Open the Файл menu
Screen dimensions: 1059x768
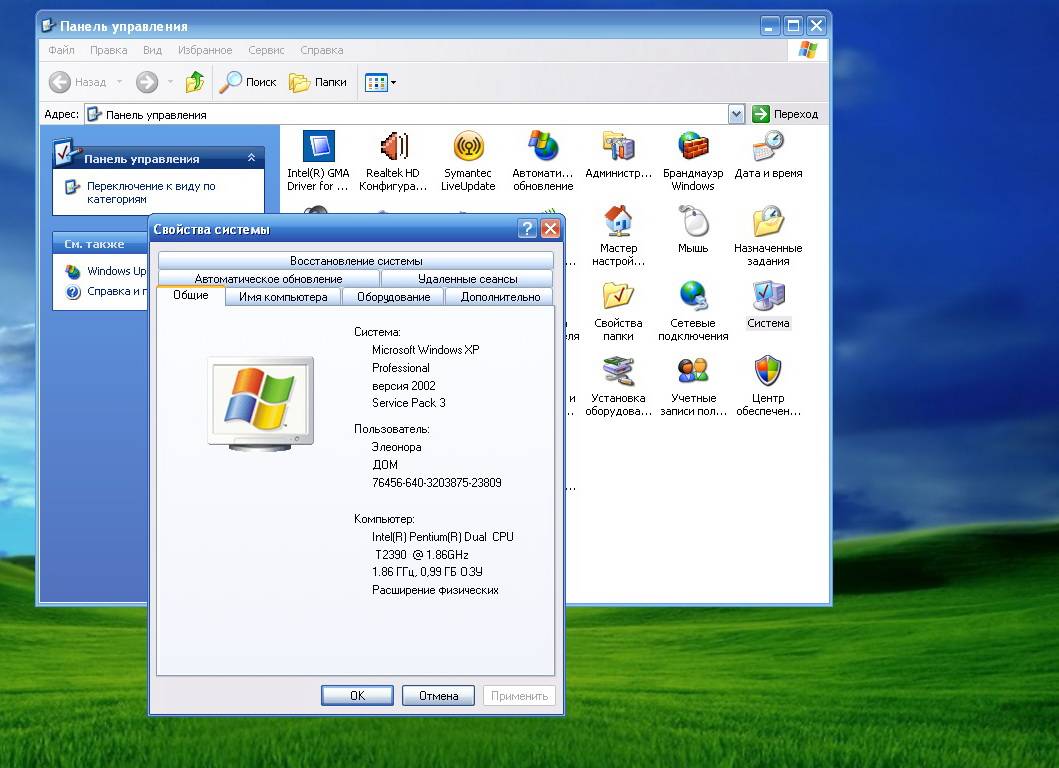point(61,50)
